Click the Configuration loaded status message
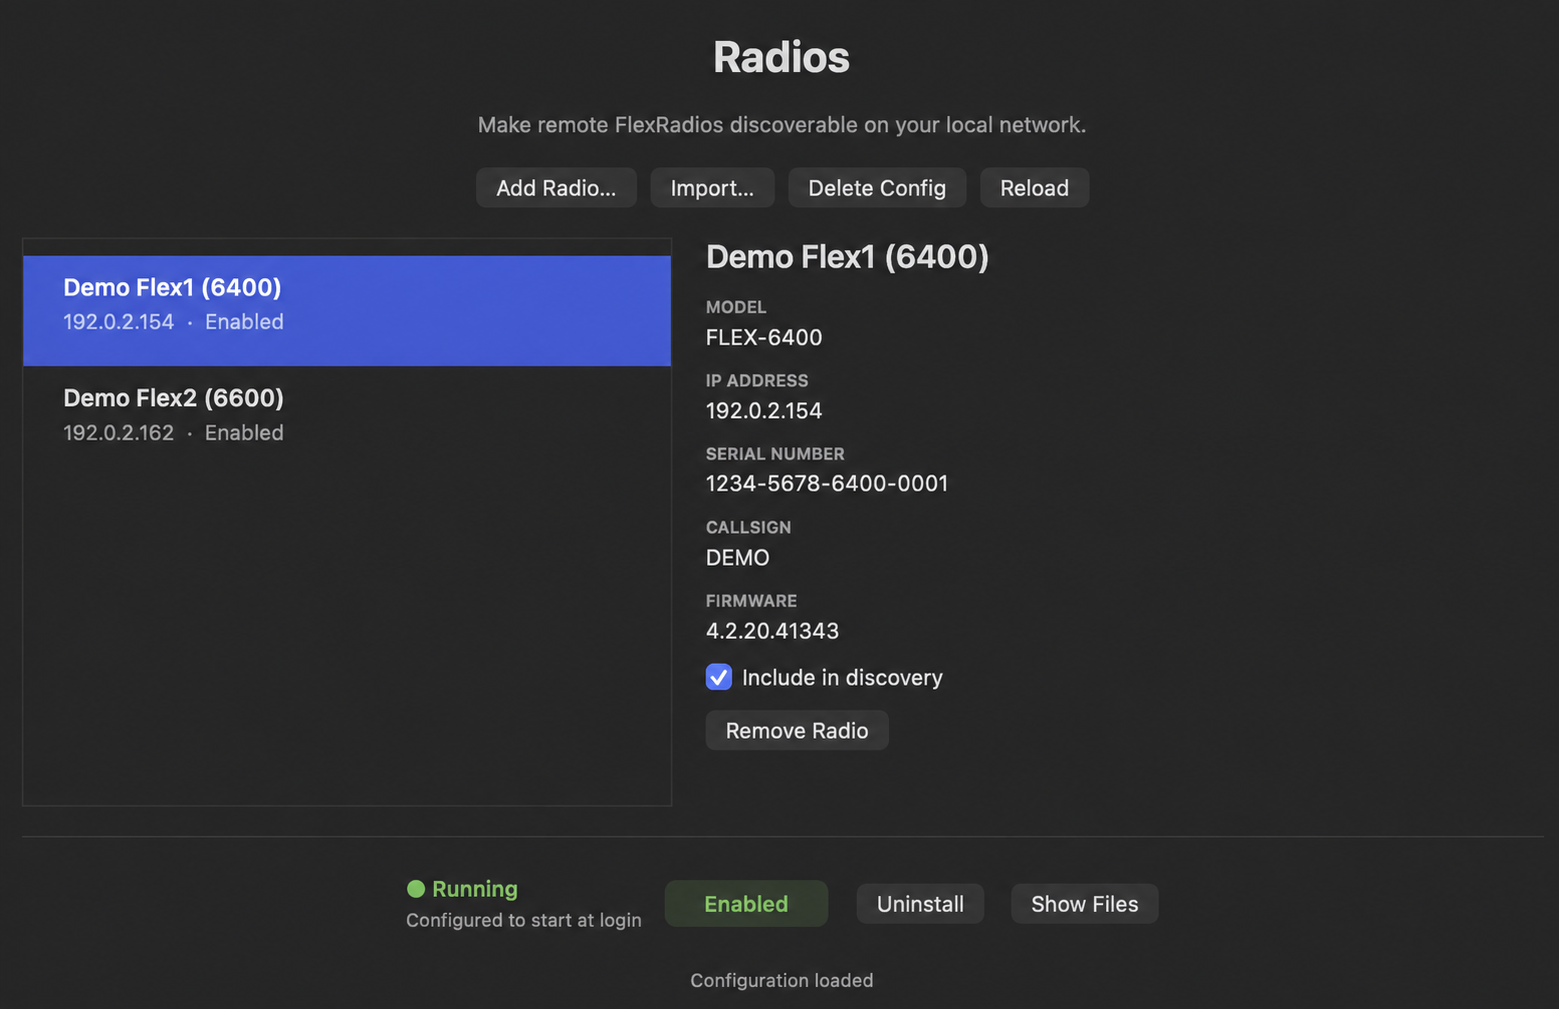Image resolution: width=1559 pixels, height=1009 pixels. click(x=782, y=981)
